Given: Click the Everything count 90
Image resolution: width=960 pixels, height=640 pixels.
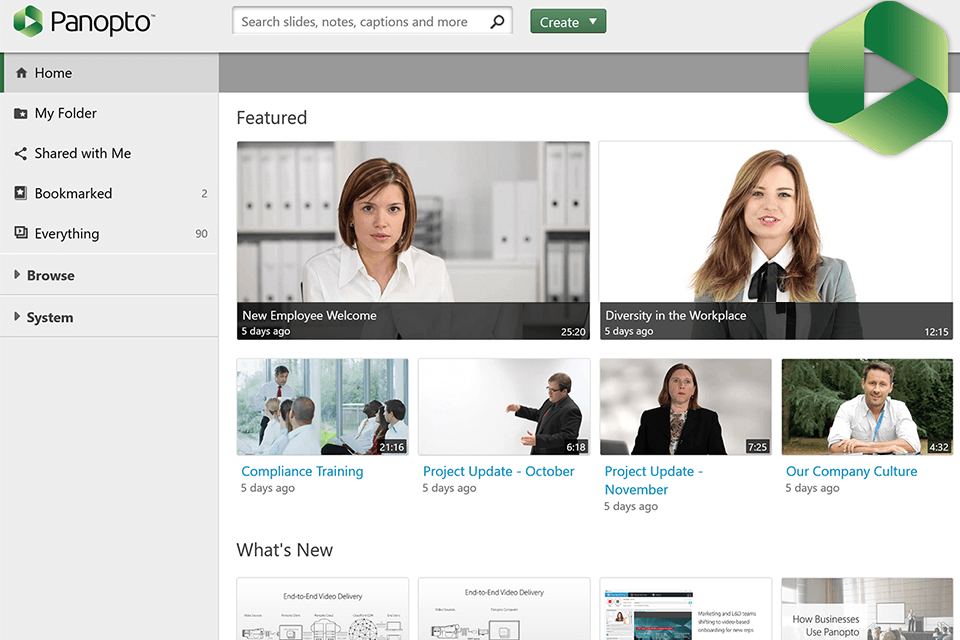Looking at the screenshot, I should (x=201, y=233).
